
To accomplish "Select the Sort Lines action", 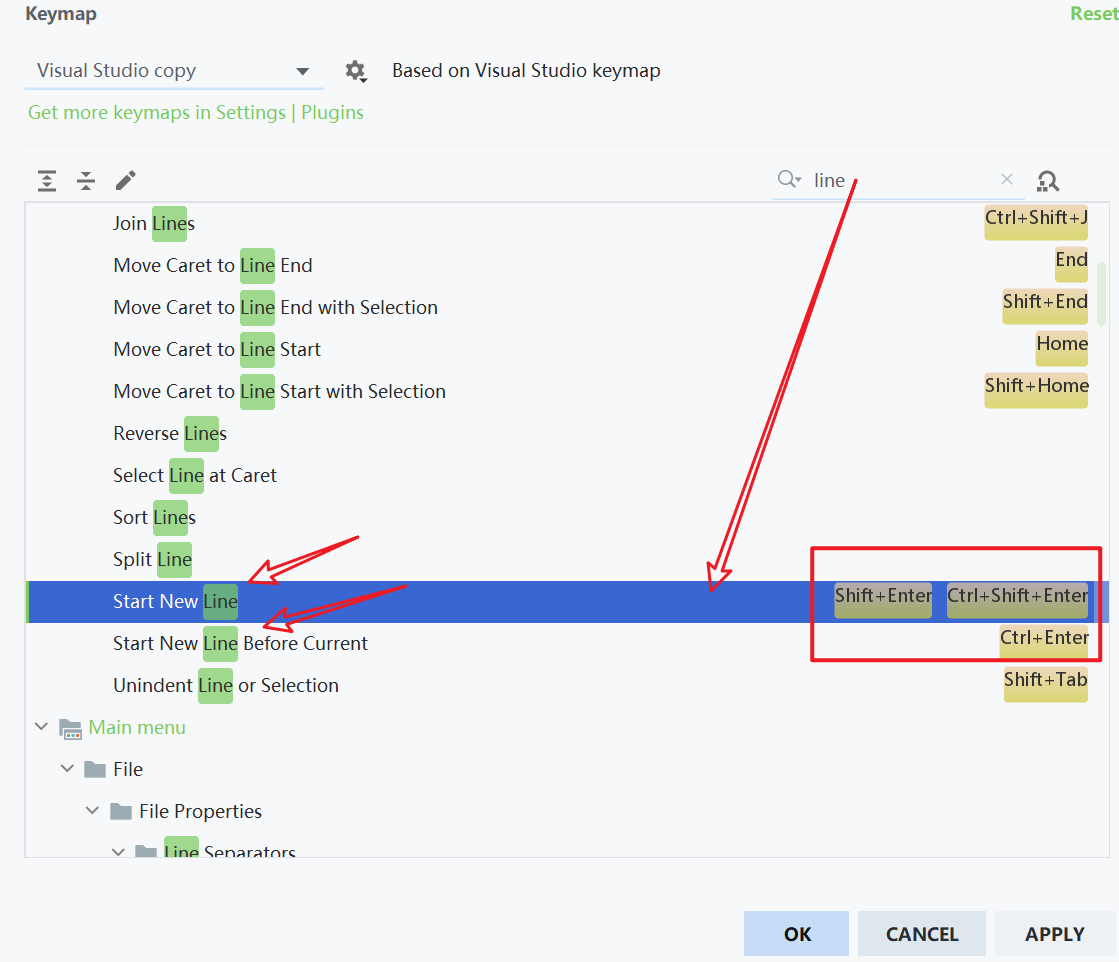I will (x=154, y=517).
